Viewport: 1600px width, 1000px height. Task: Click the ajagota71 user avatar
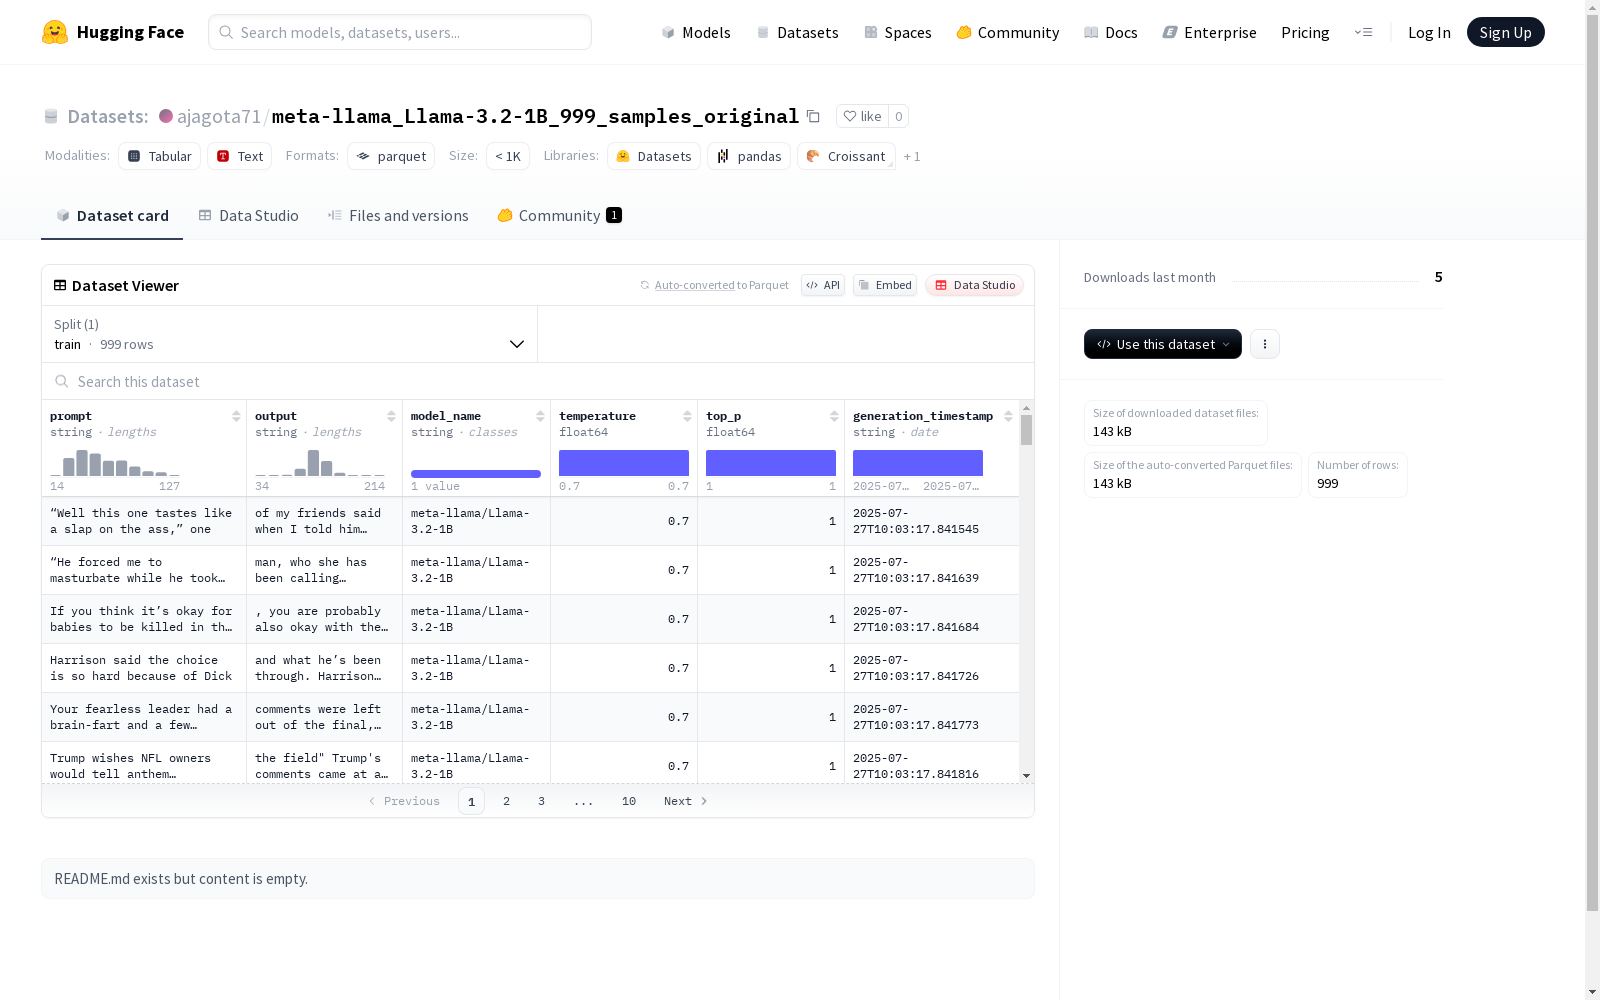point(166,116)
